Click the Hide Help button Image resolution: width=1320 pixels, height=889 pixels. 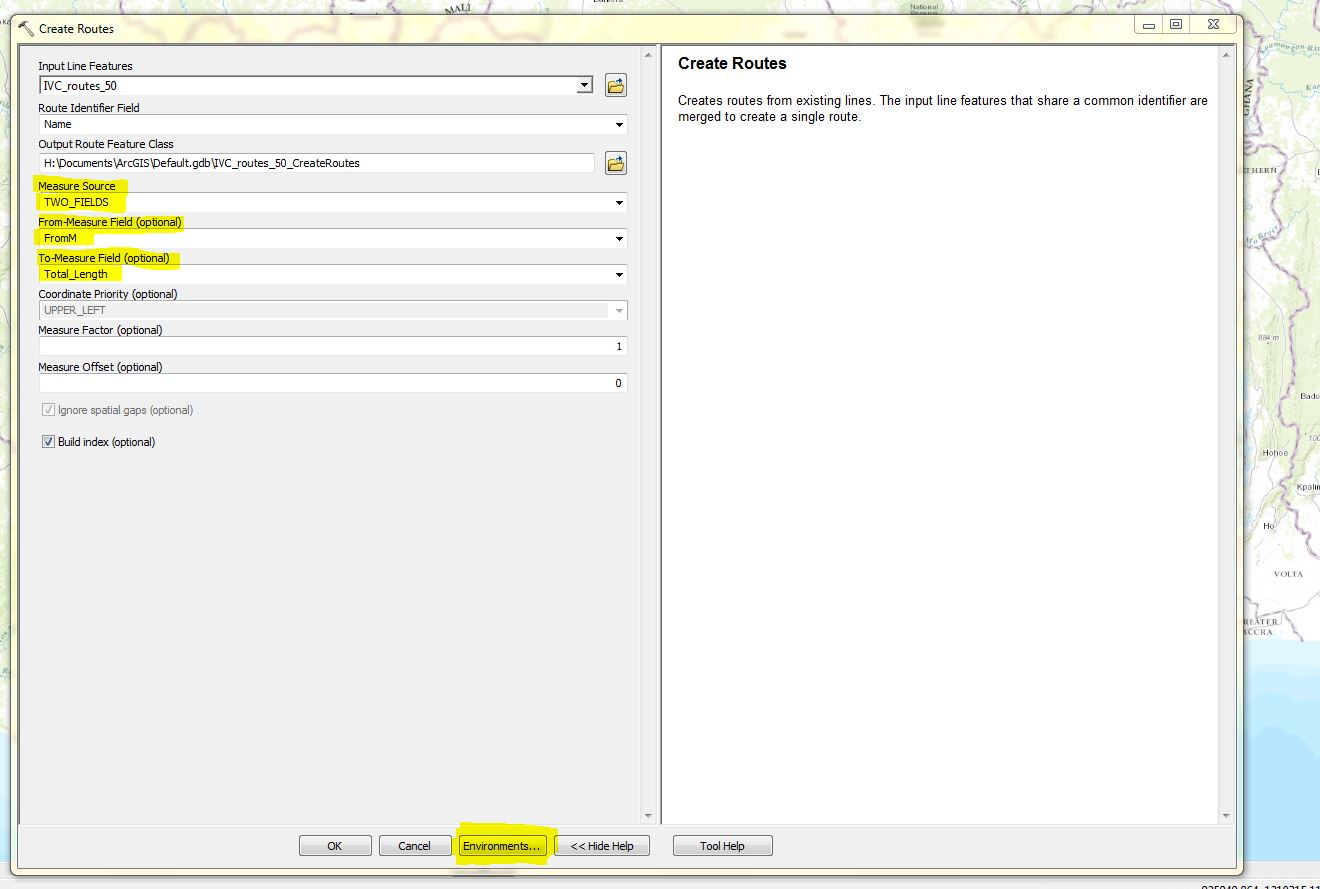tap(602, 846)
